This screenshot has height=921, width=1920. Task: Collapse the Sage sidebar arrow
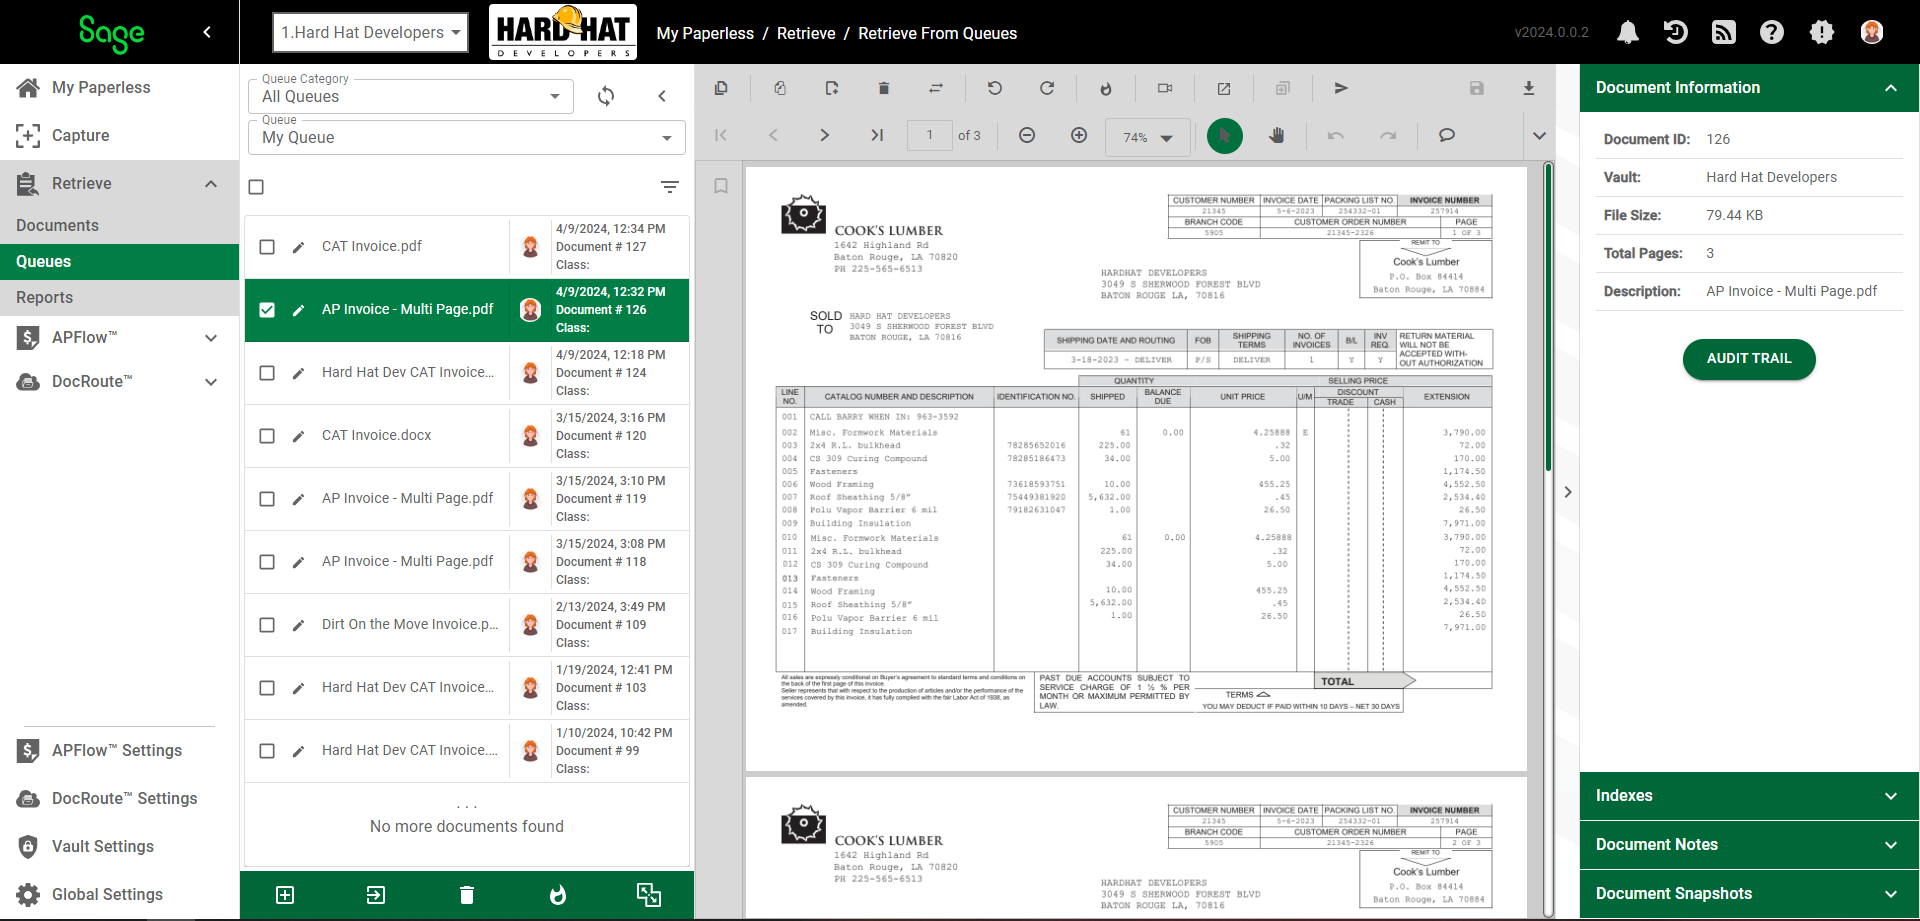point(207,32)
